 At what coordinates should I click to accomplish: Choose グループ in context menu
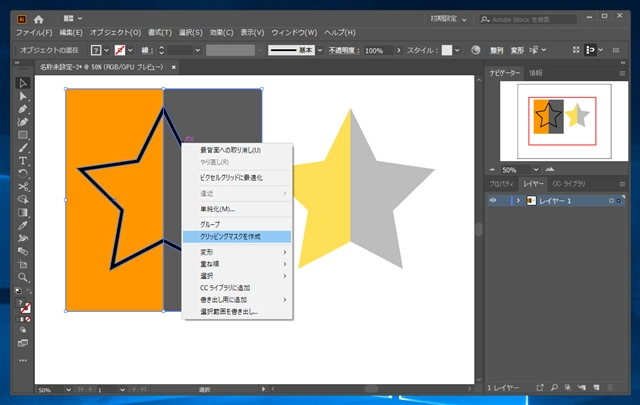pos(237,224)
